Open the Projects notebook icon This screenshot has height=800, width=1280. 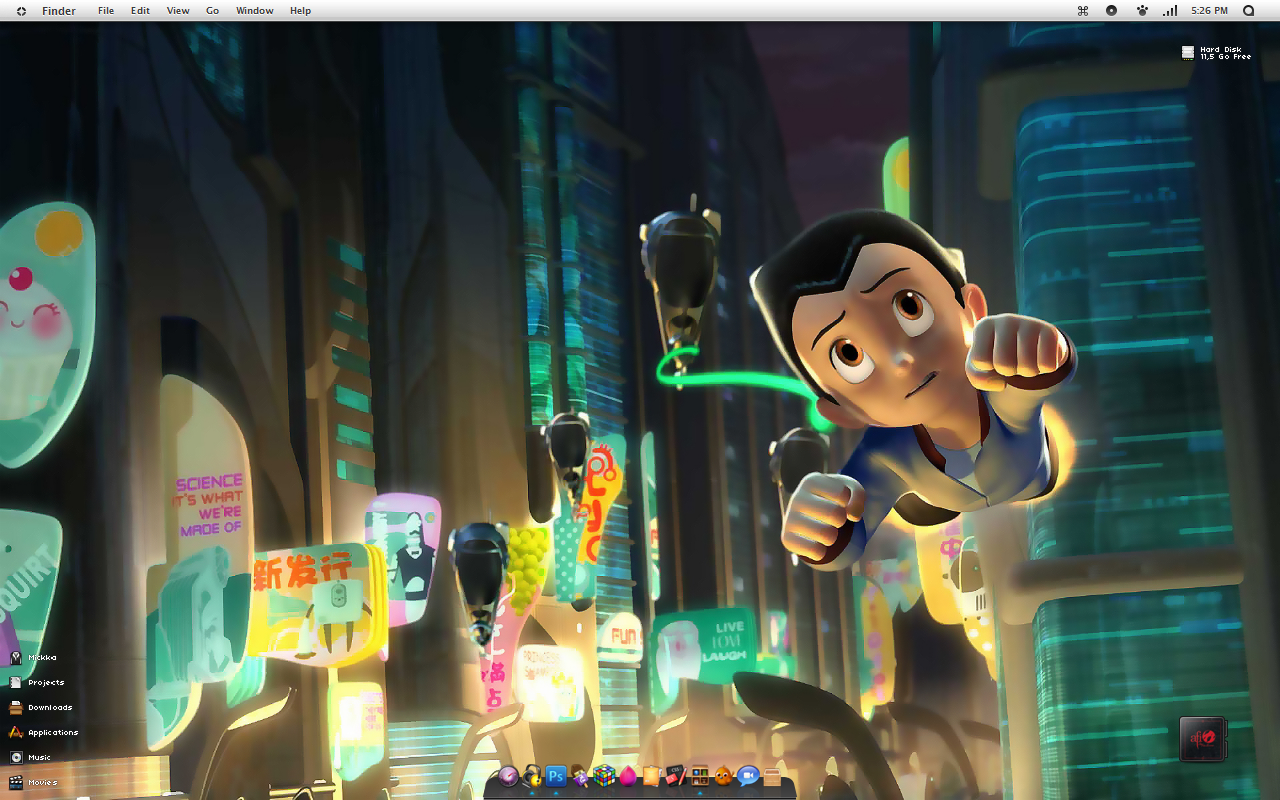tap(16, 682)
